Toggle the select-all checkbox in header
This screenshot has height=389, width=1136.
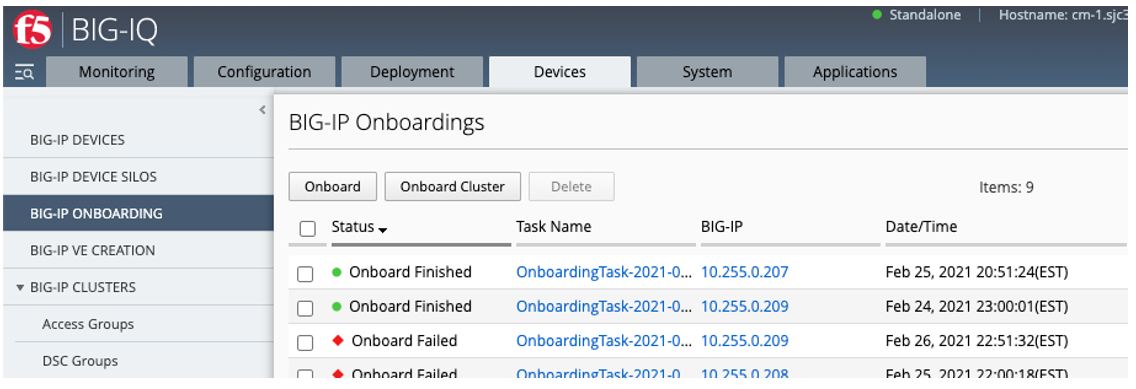point(308,229)
